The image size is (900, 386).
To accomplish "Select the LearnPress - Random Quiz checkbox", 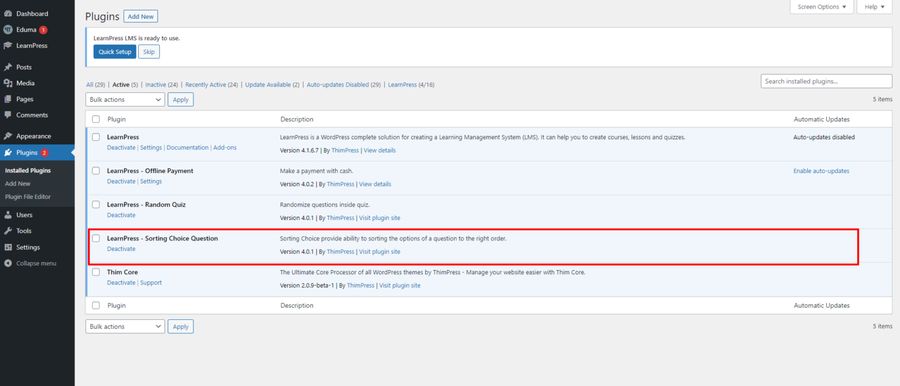I will (96, 204).
